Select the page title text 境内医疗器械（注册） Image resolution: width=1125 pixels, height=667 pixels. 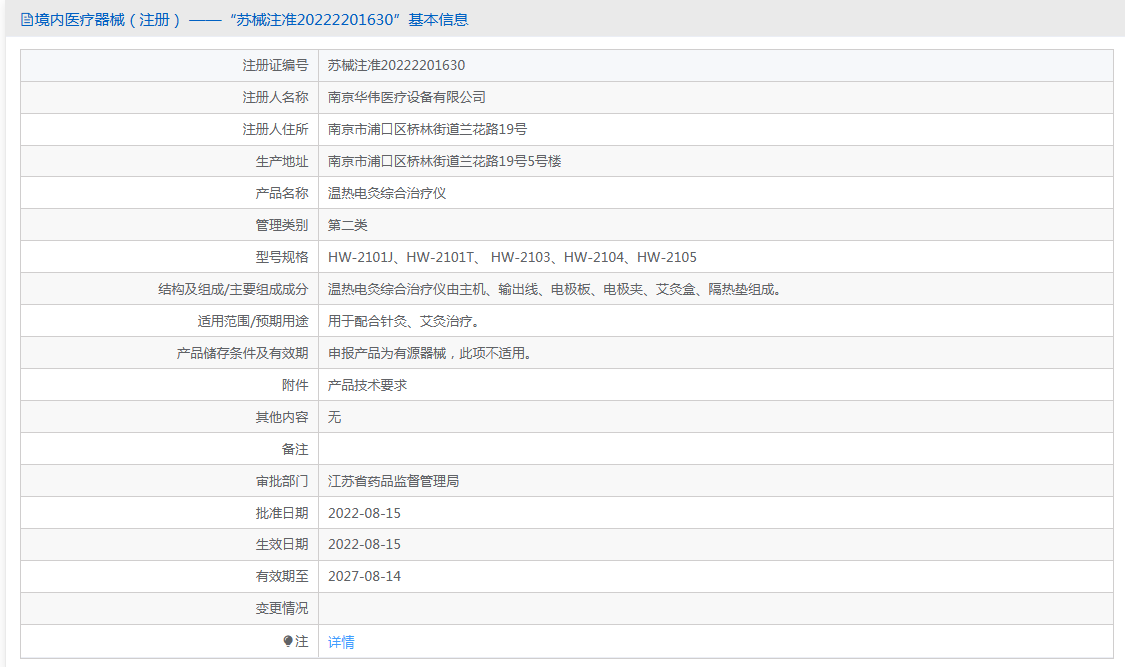pos(108,20)
